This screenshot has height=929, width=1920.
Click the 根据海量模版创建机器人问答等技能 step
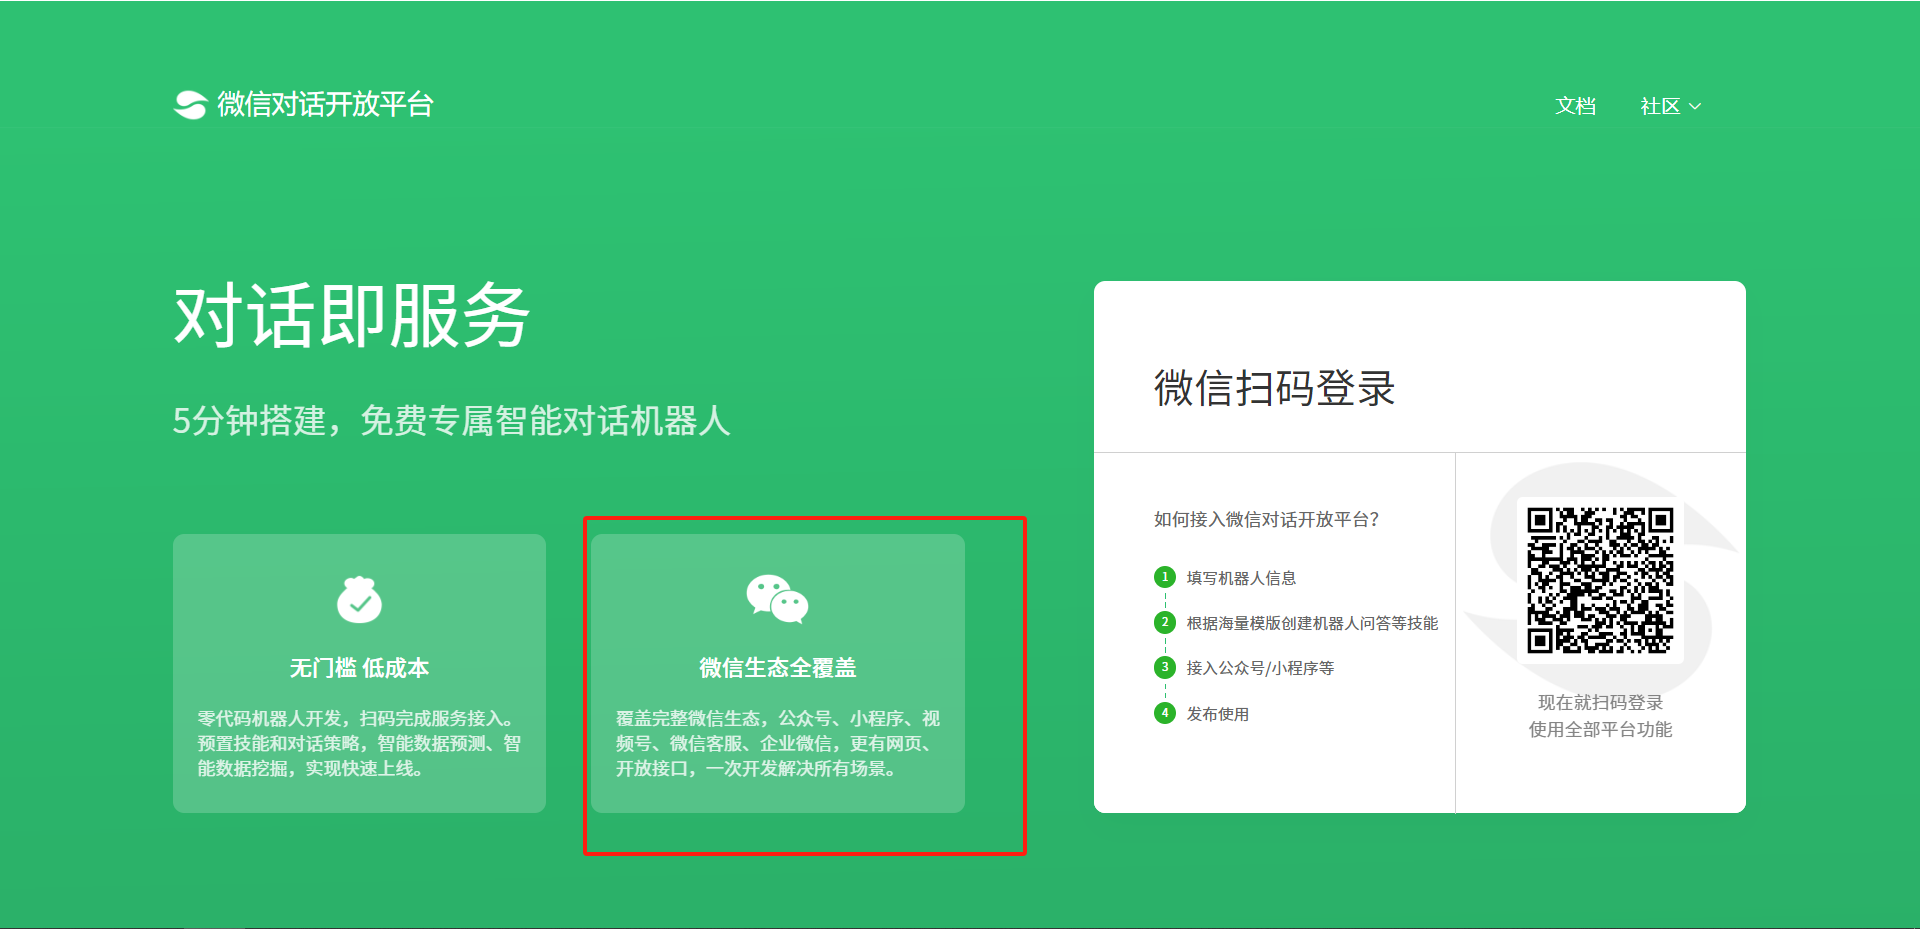coord(1312,623)
